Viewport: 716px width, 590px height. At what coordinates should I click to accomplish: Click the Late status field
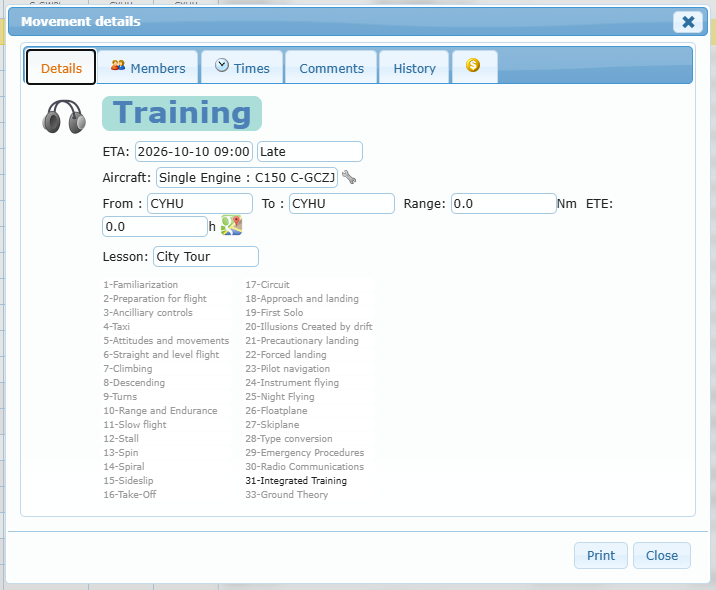[x=310, y=152]
